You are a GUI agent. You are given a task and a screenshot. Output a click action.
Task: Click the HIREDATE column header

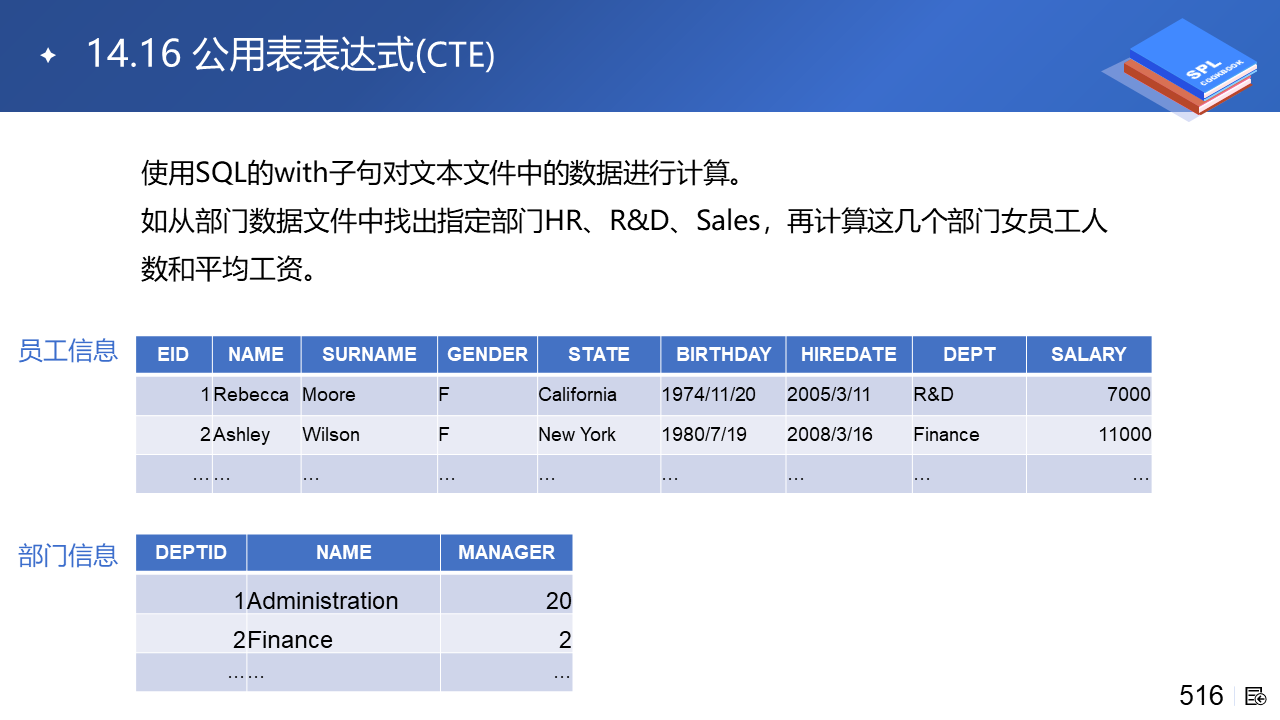click(848, 354)
